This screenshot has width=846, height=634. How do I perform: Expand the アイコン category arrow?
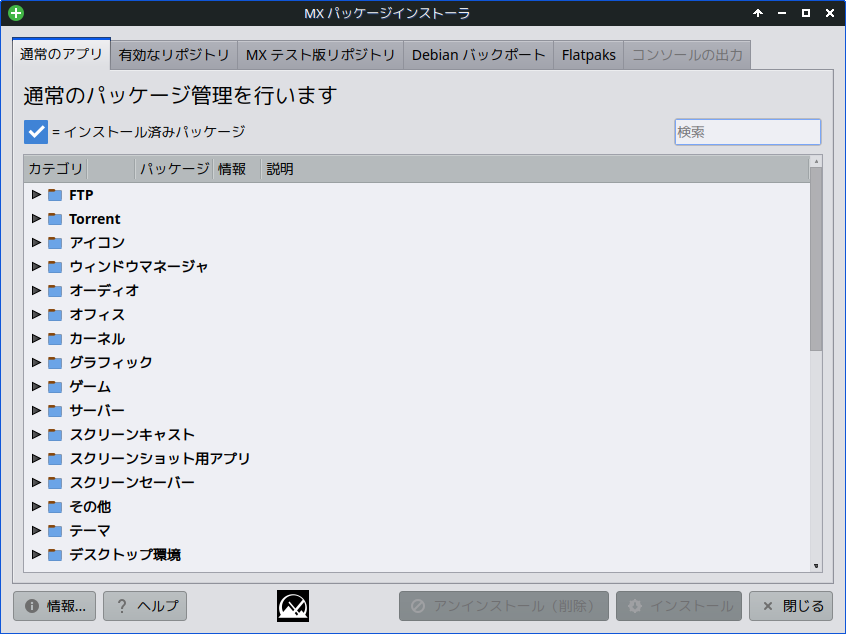36,242
